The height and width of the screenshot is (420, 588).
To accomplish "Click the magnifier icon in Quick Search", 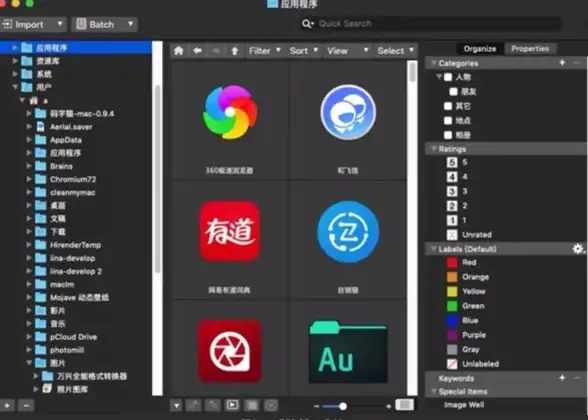I will [308, 24].
